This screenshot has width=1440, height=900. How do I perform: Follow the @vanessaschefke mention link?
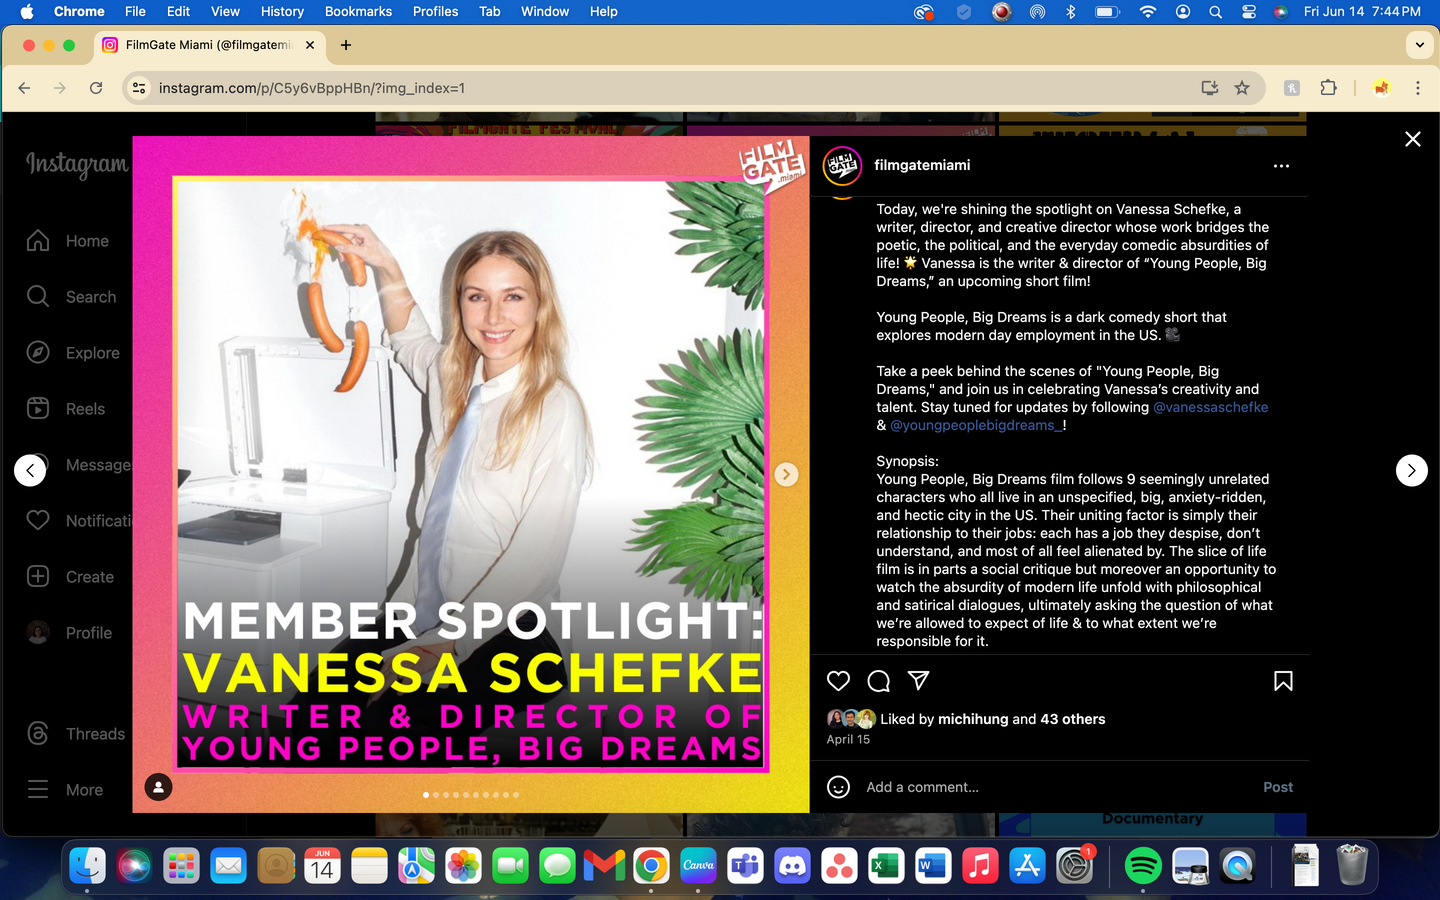pos(1210,407)
